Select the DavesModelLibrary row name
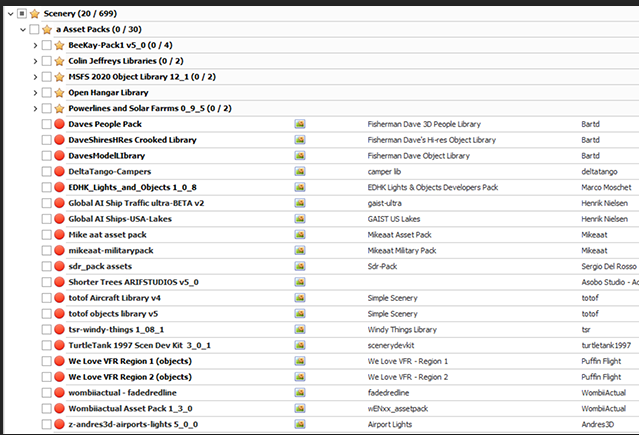 tap(107, 156)
